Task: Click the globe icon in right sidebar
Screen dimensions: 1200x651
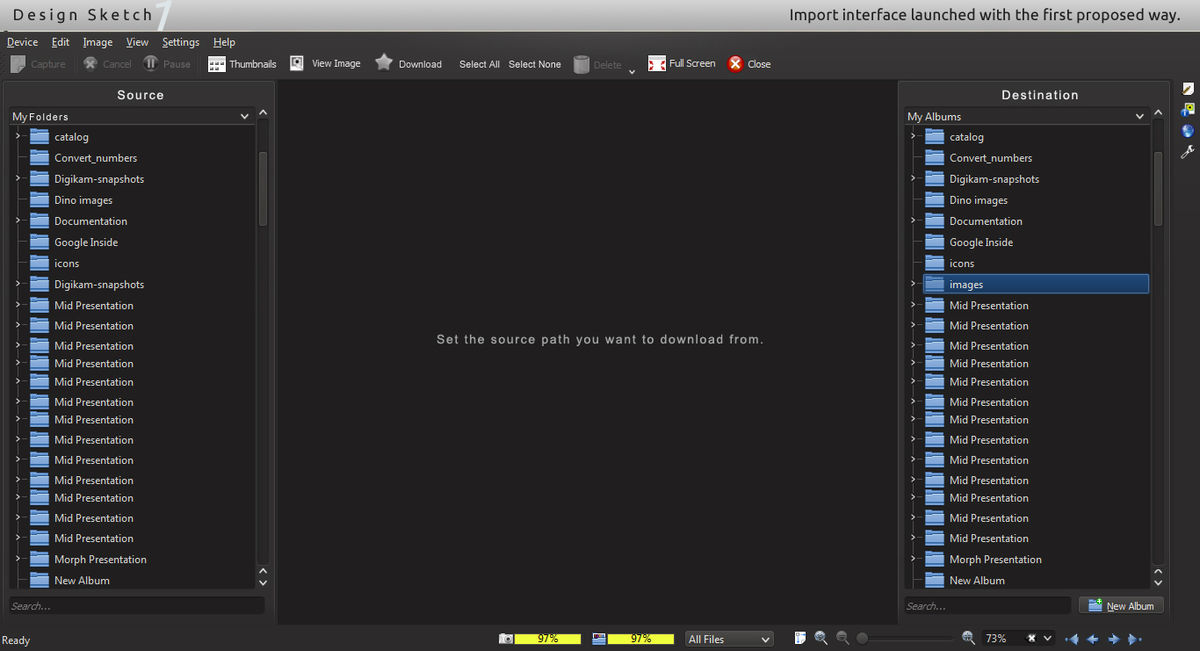Action: 1188,131
